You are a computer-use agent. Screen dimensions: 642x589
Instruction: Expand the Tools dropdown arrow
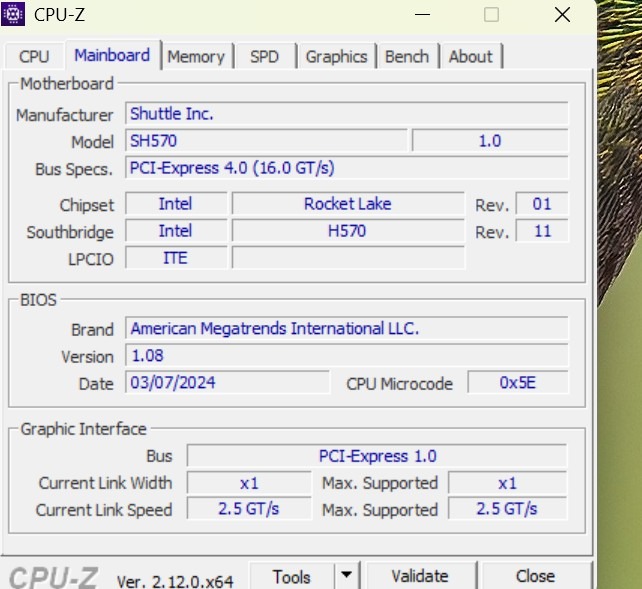tap(346, 575)
